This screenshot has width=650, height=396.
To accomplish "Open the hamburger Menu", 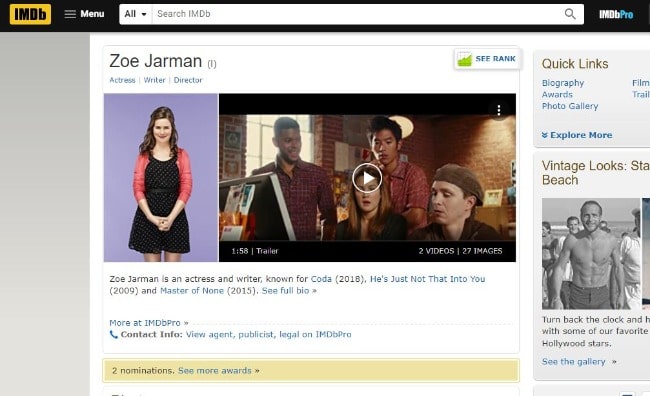I will 84,14.
